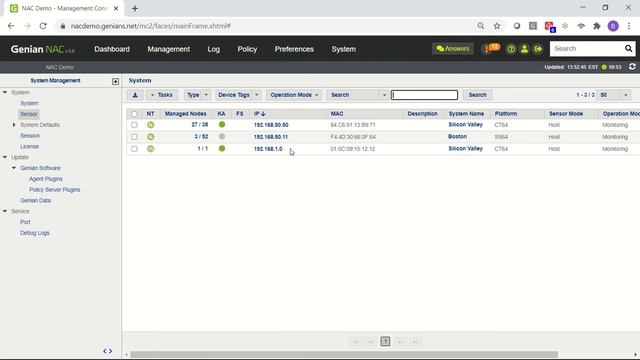The height and width of the screenshot is (360, 640).
Task: Toggle the select-all checkbox in table header
Action: pyautogui.click(x=134, y=114)
